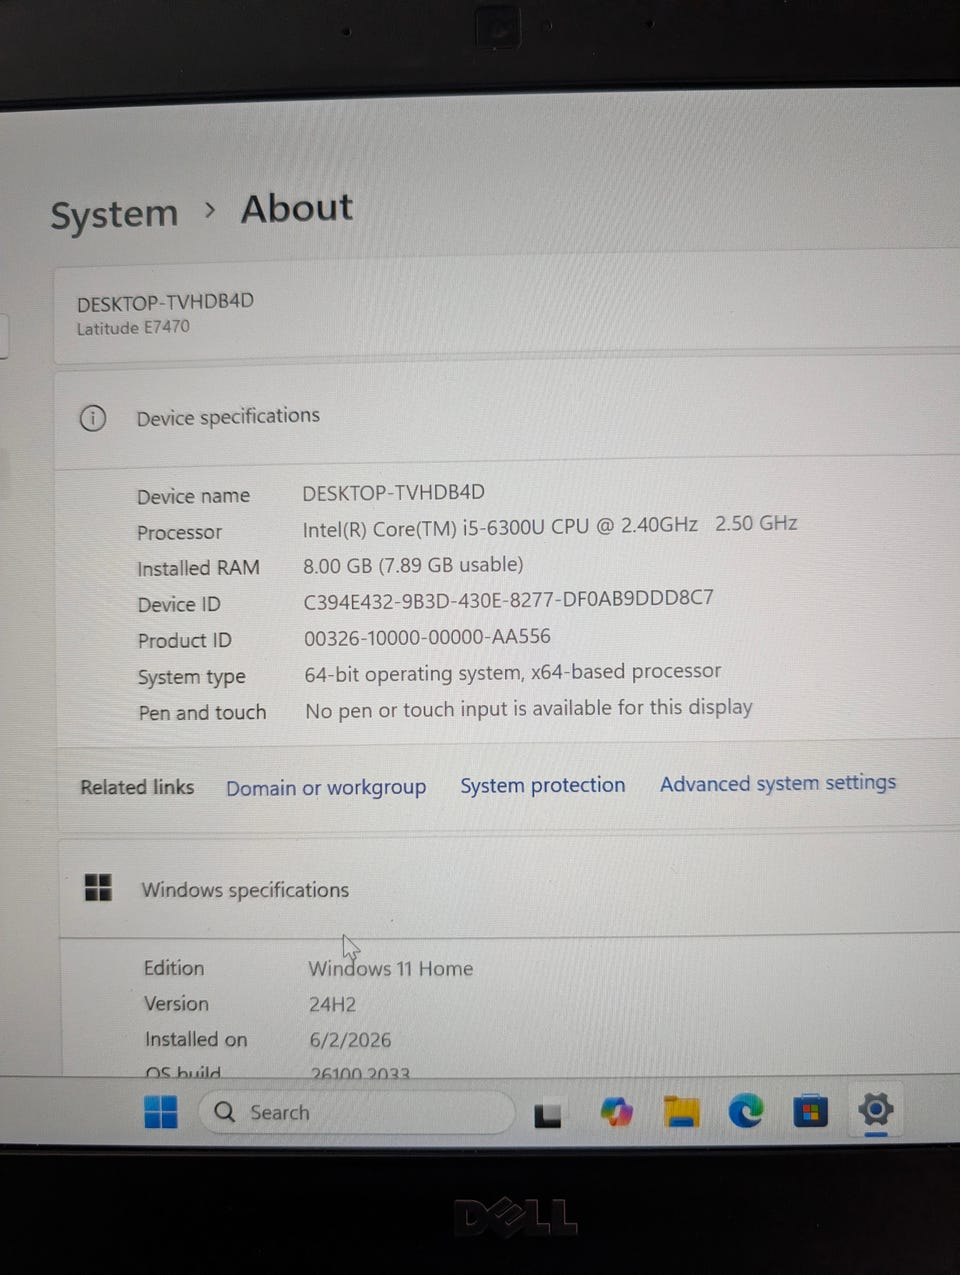
Task: Select the Device ID C394E432 value
Action: (509, 599)
